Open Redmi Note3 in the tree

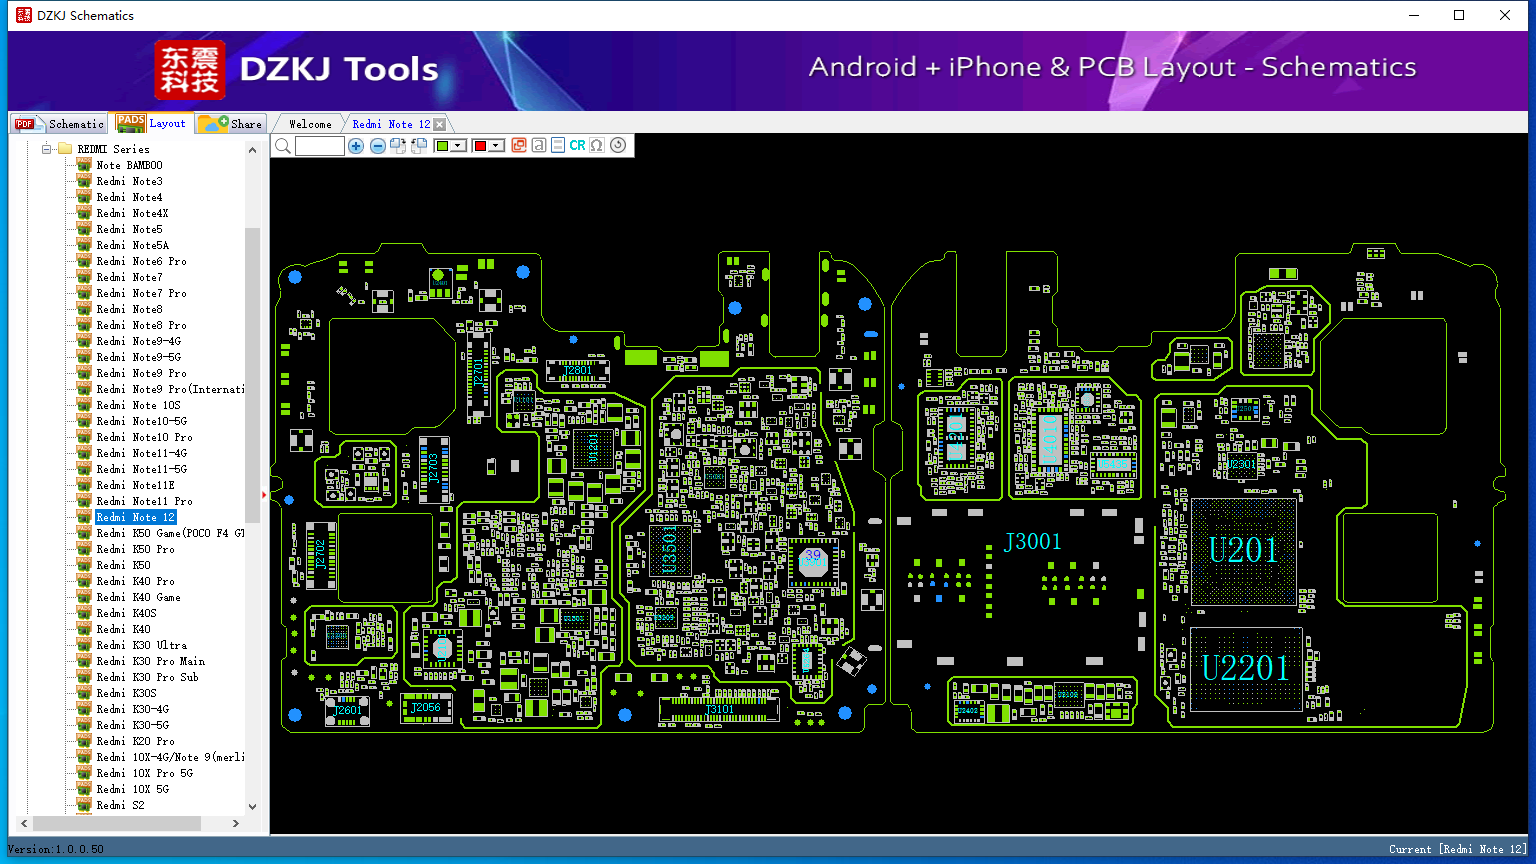[x=129, y=181]
